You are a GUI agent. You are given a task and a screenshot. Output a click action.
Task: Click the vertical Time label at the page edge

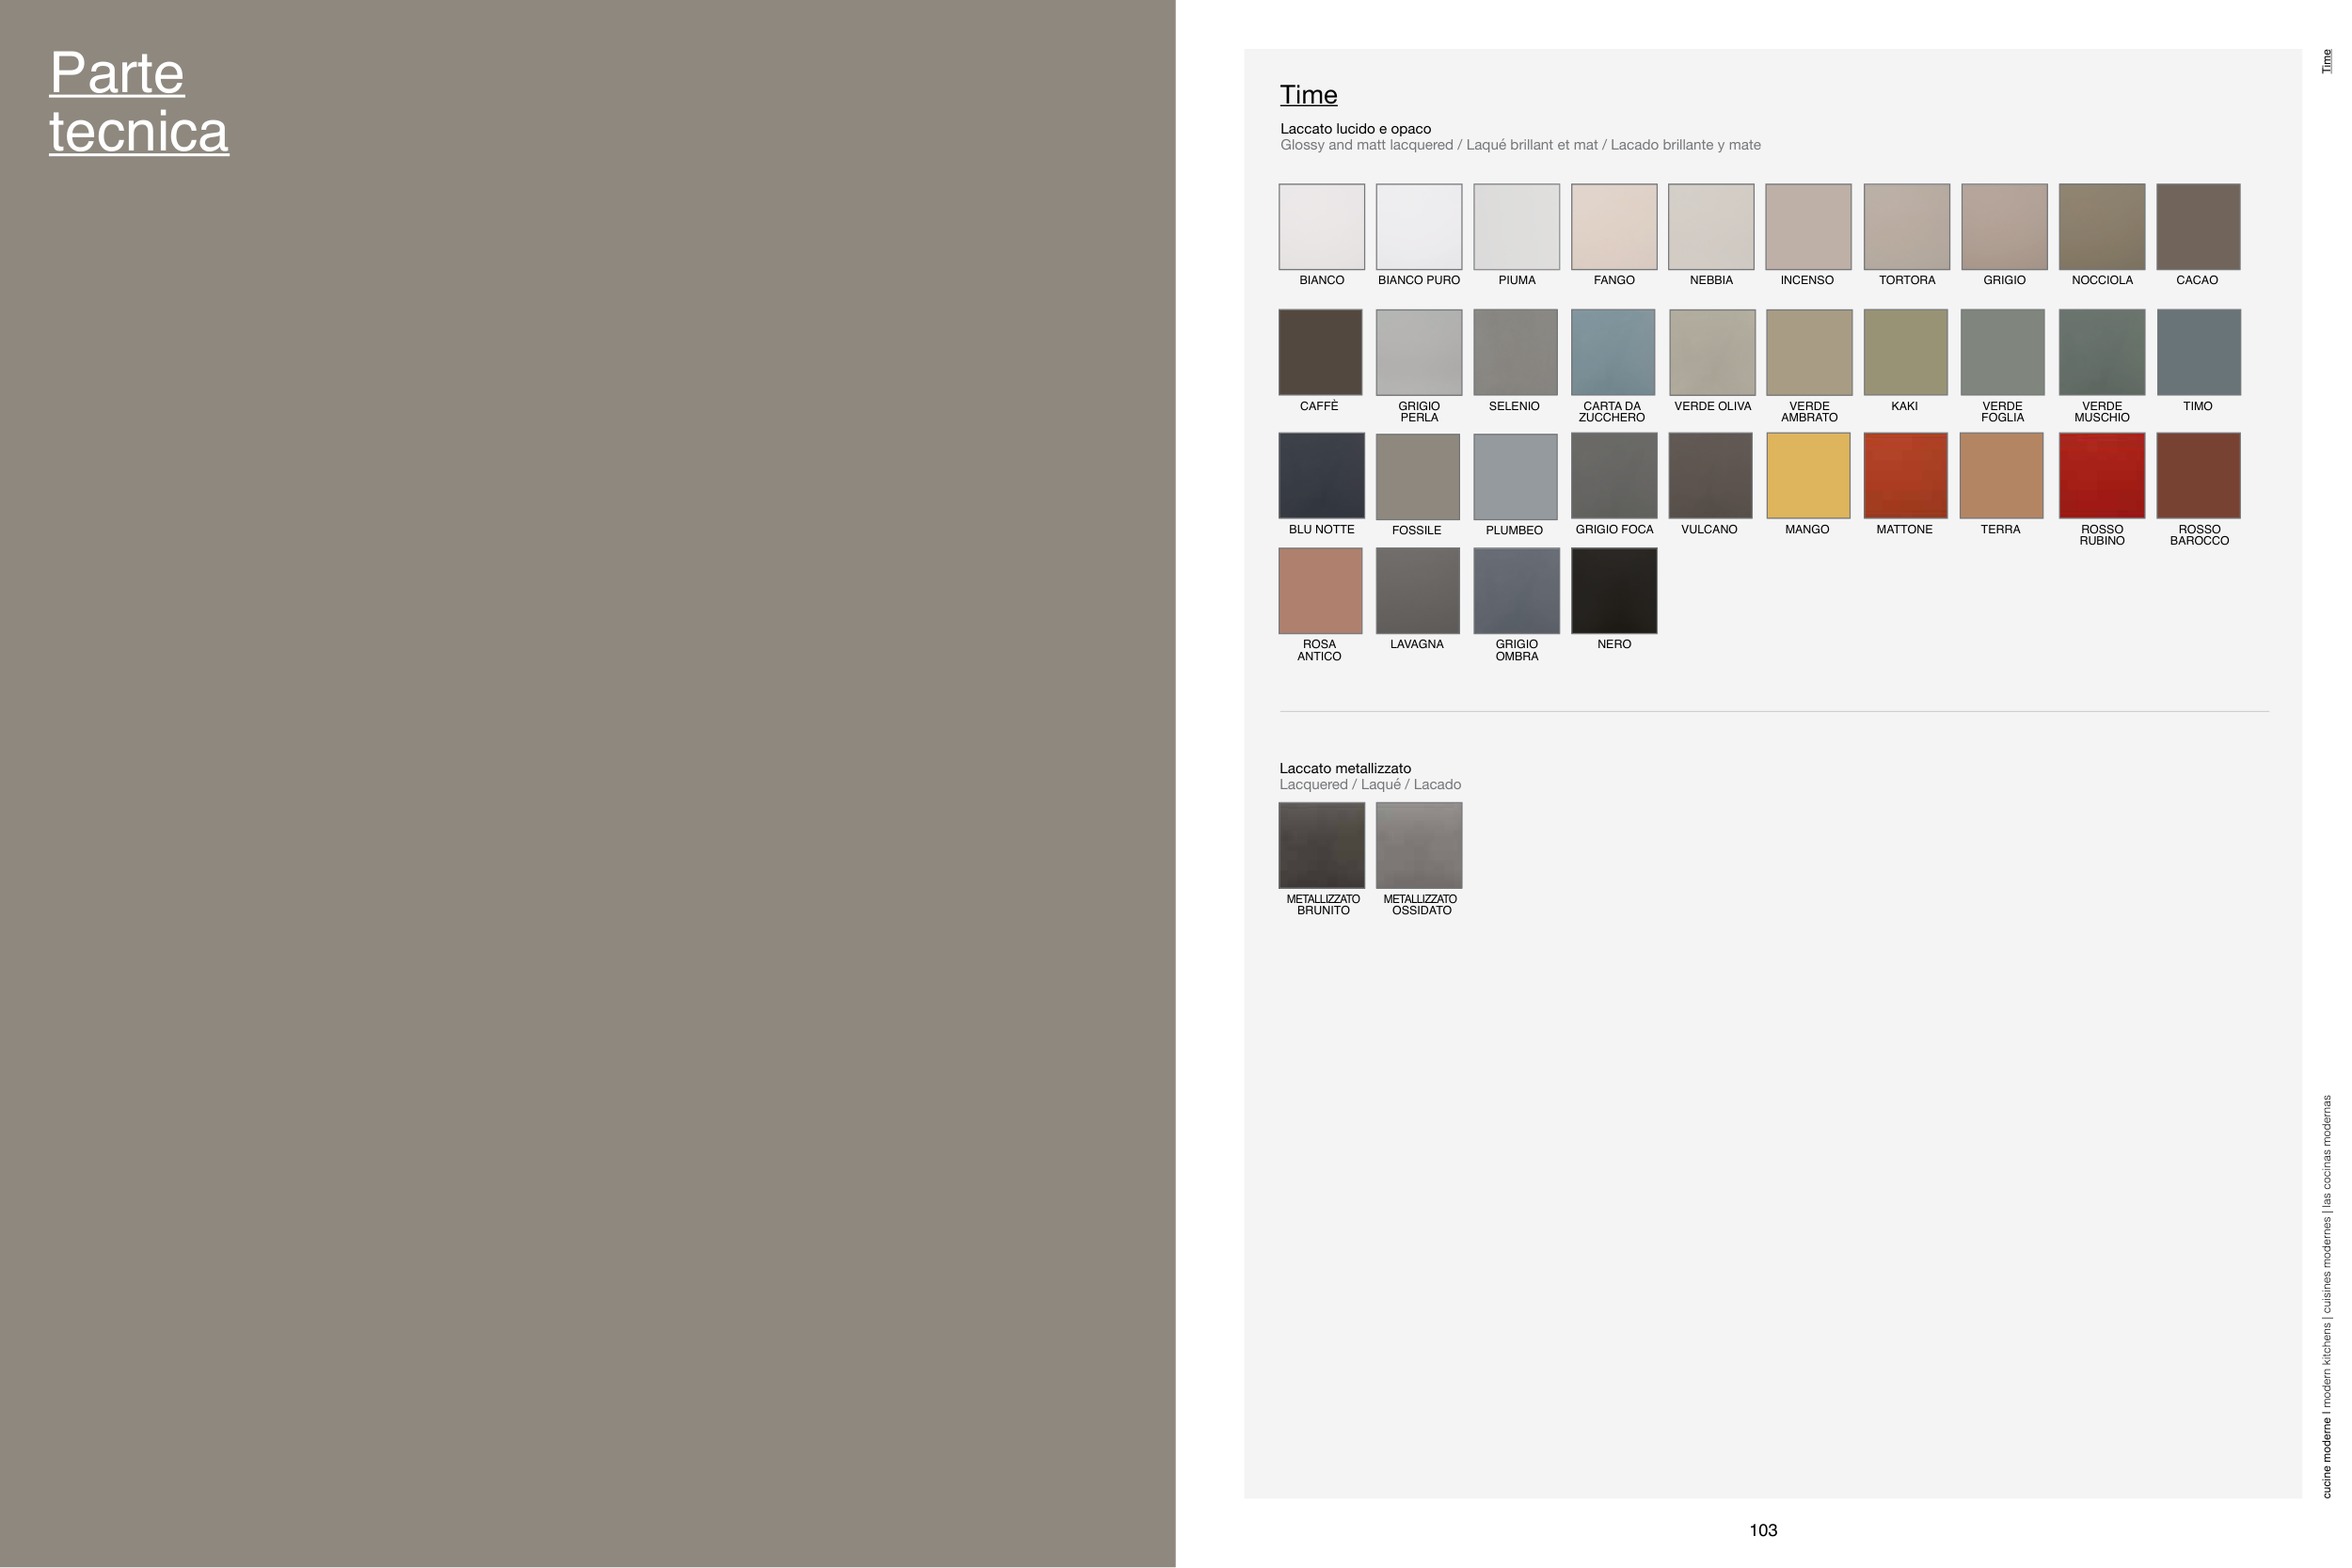click(x=2326, y=61)
